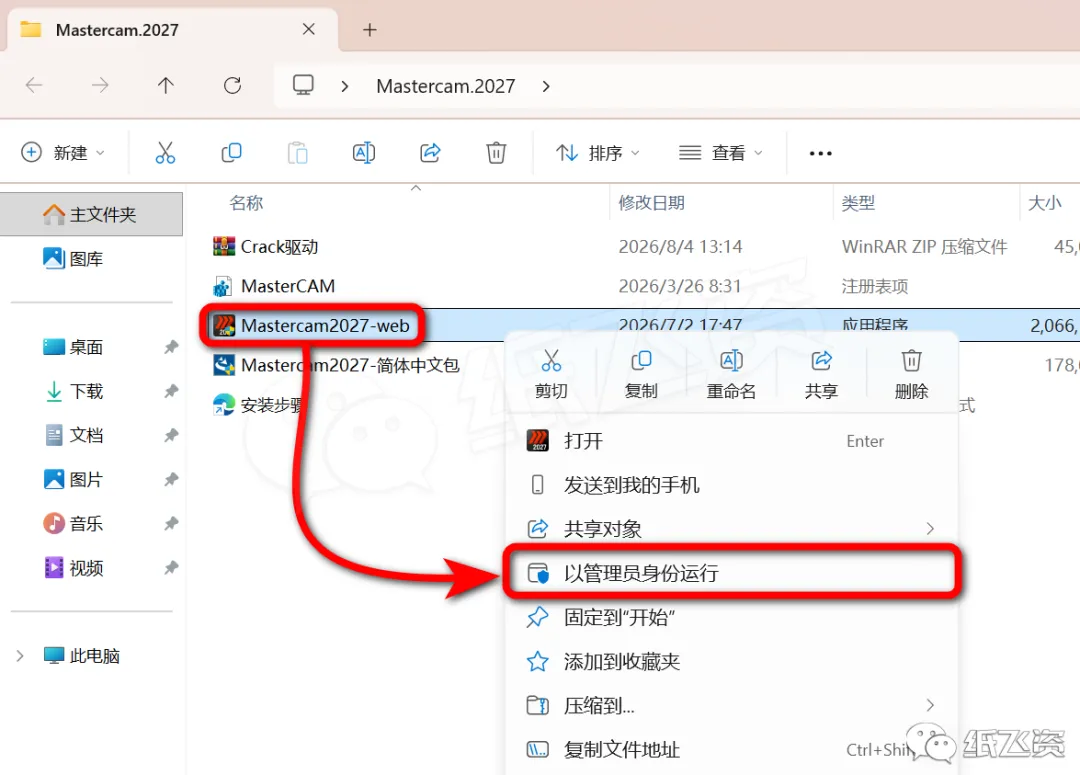This screenshot has height=775, width=1080.
Task: Click the Paste icon in toolbar
Action: (x=298, y=152)
